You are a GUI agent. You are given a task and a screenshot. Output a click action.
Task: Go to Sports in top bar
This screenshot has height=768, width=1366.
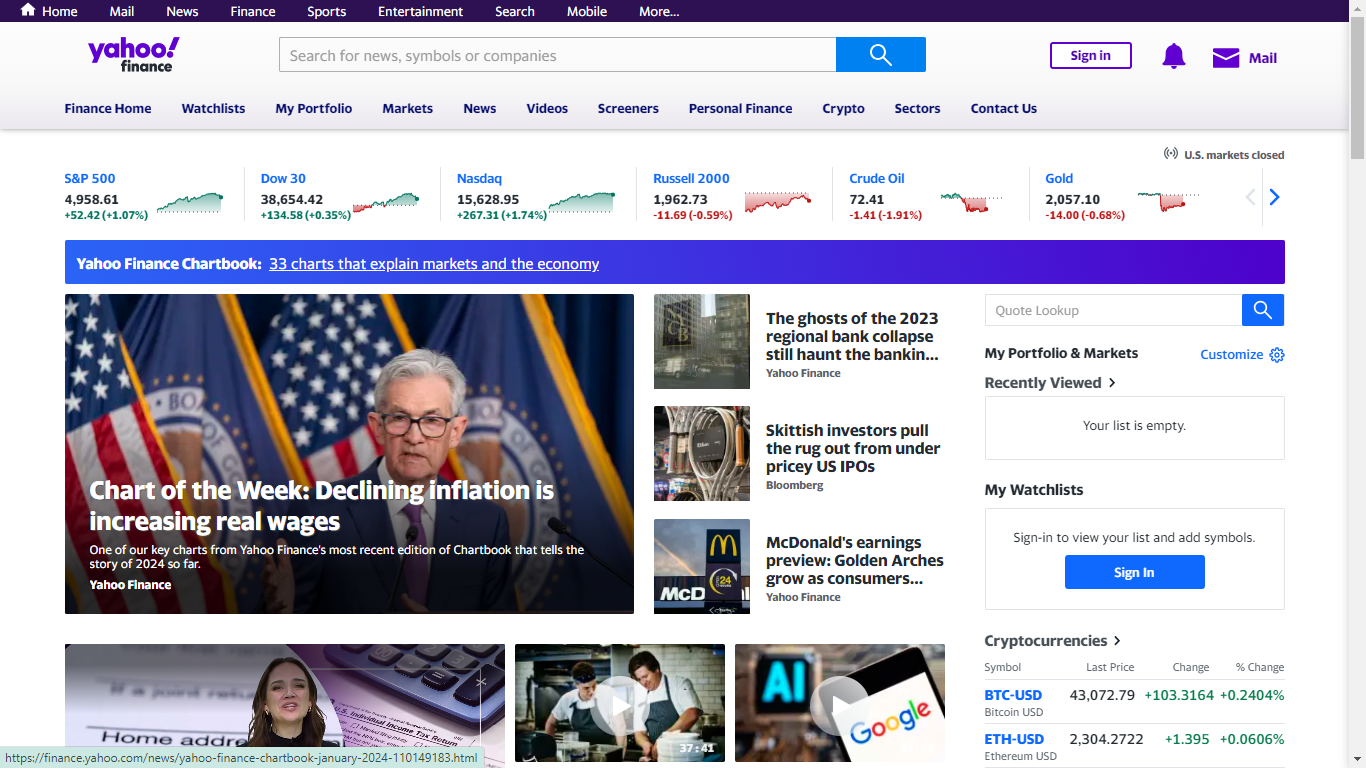326,11
